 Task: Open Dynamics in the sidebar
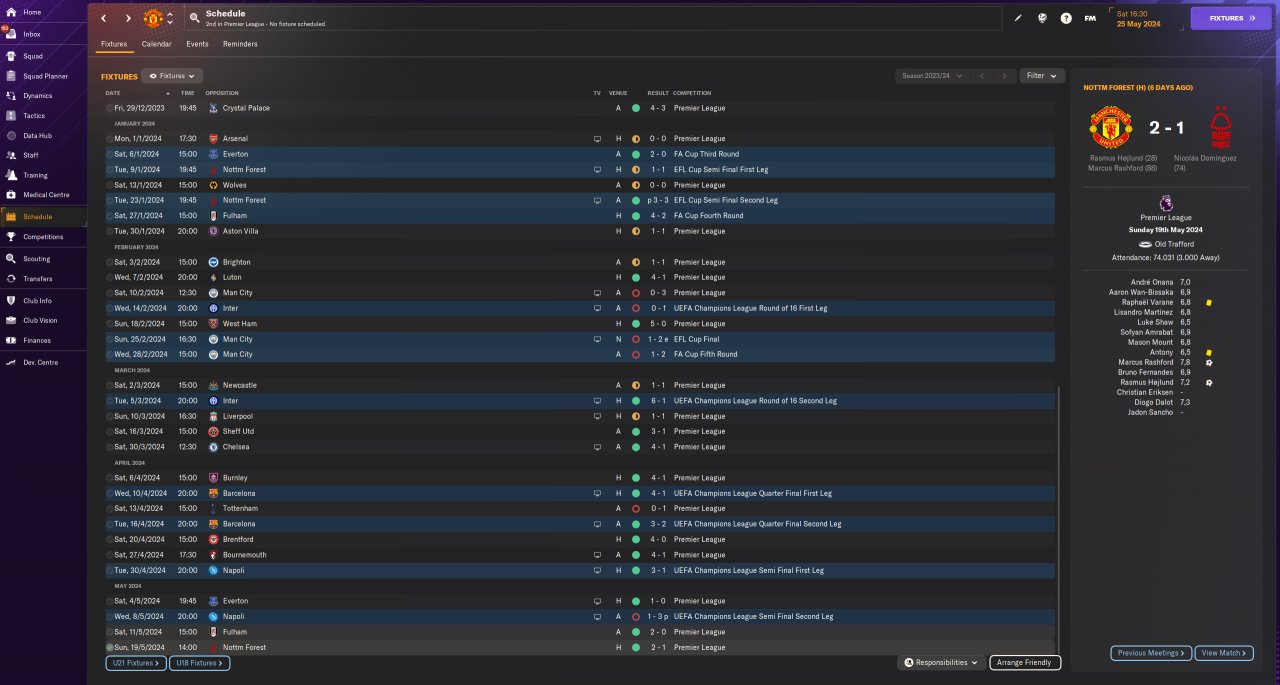(37, 96)
